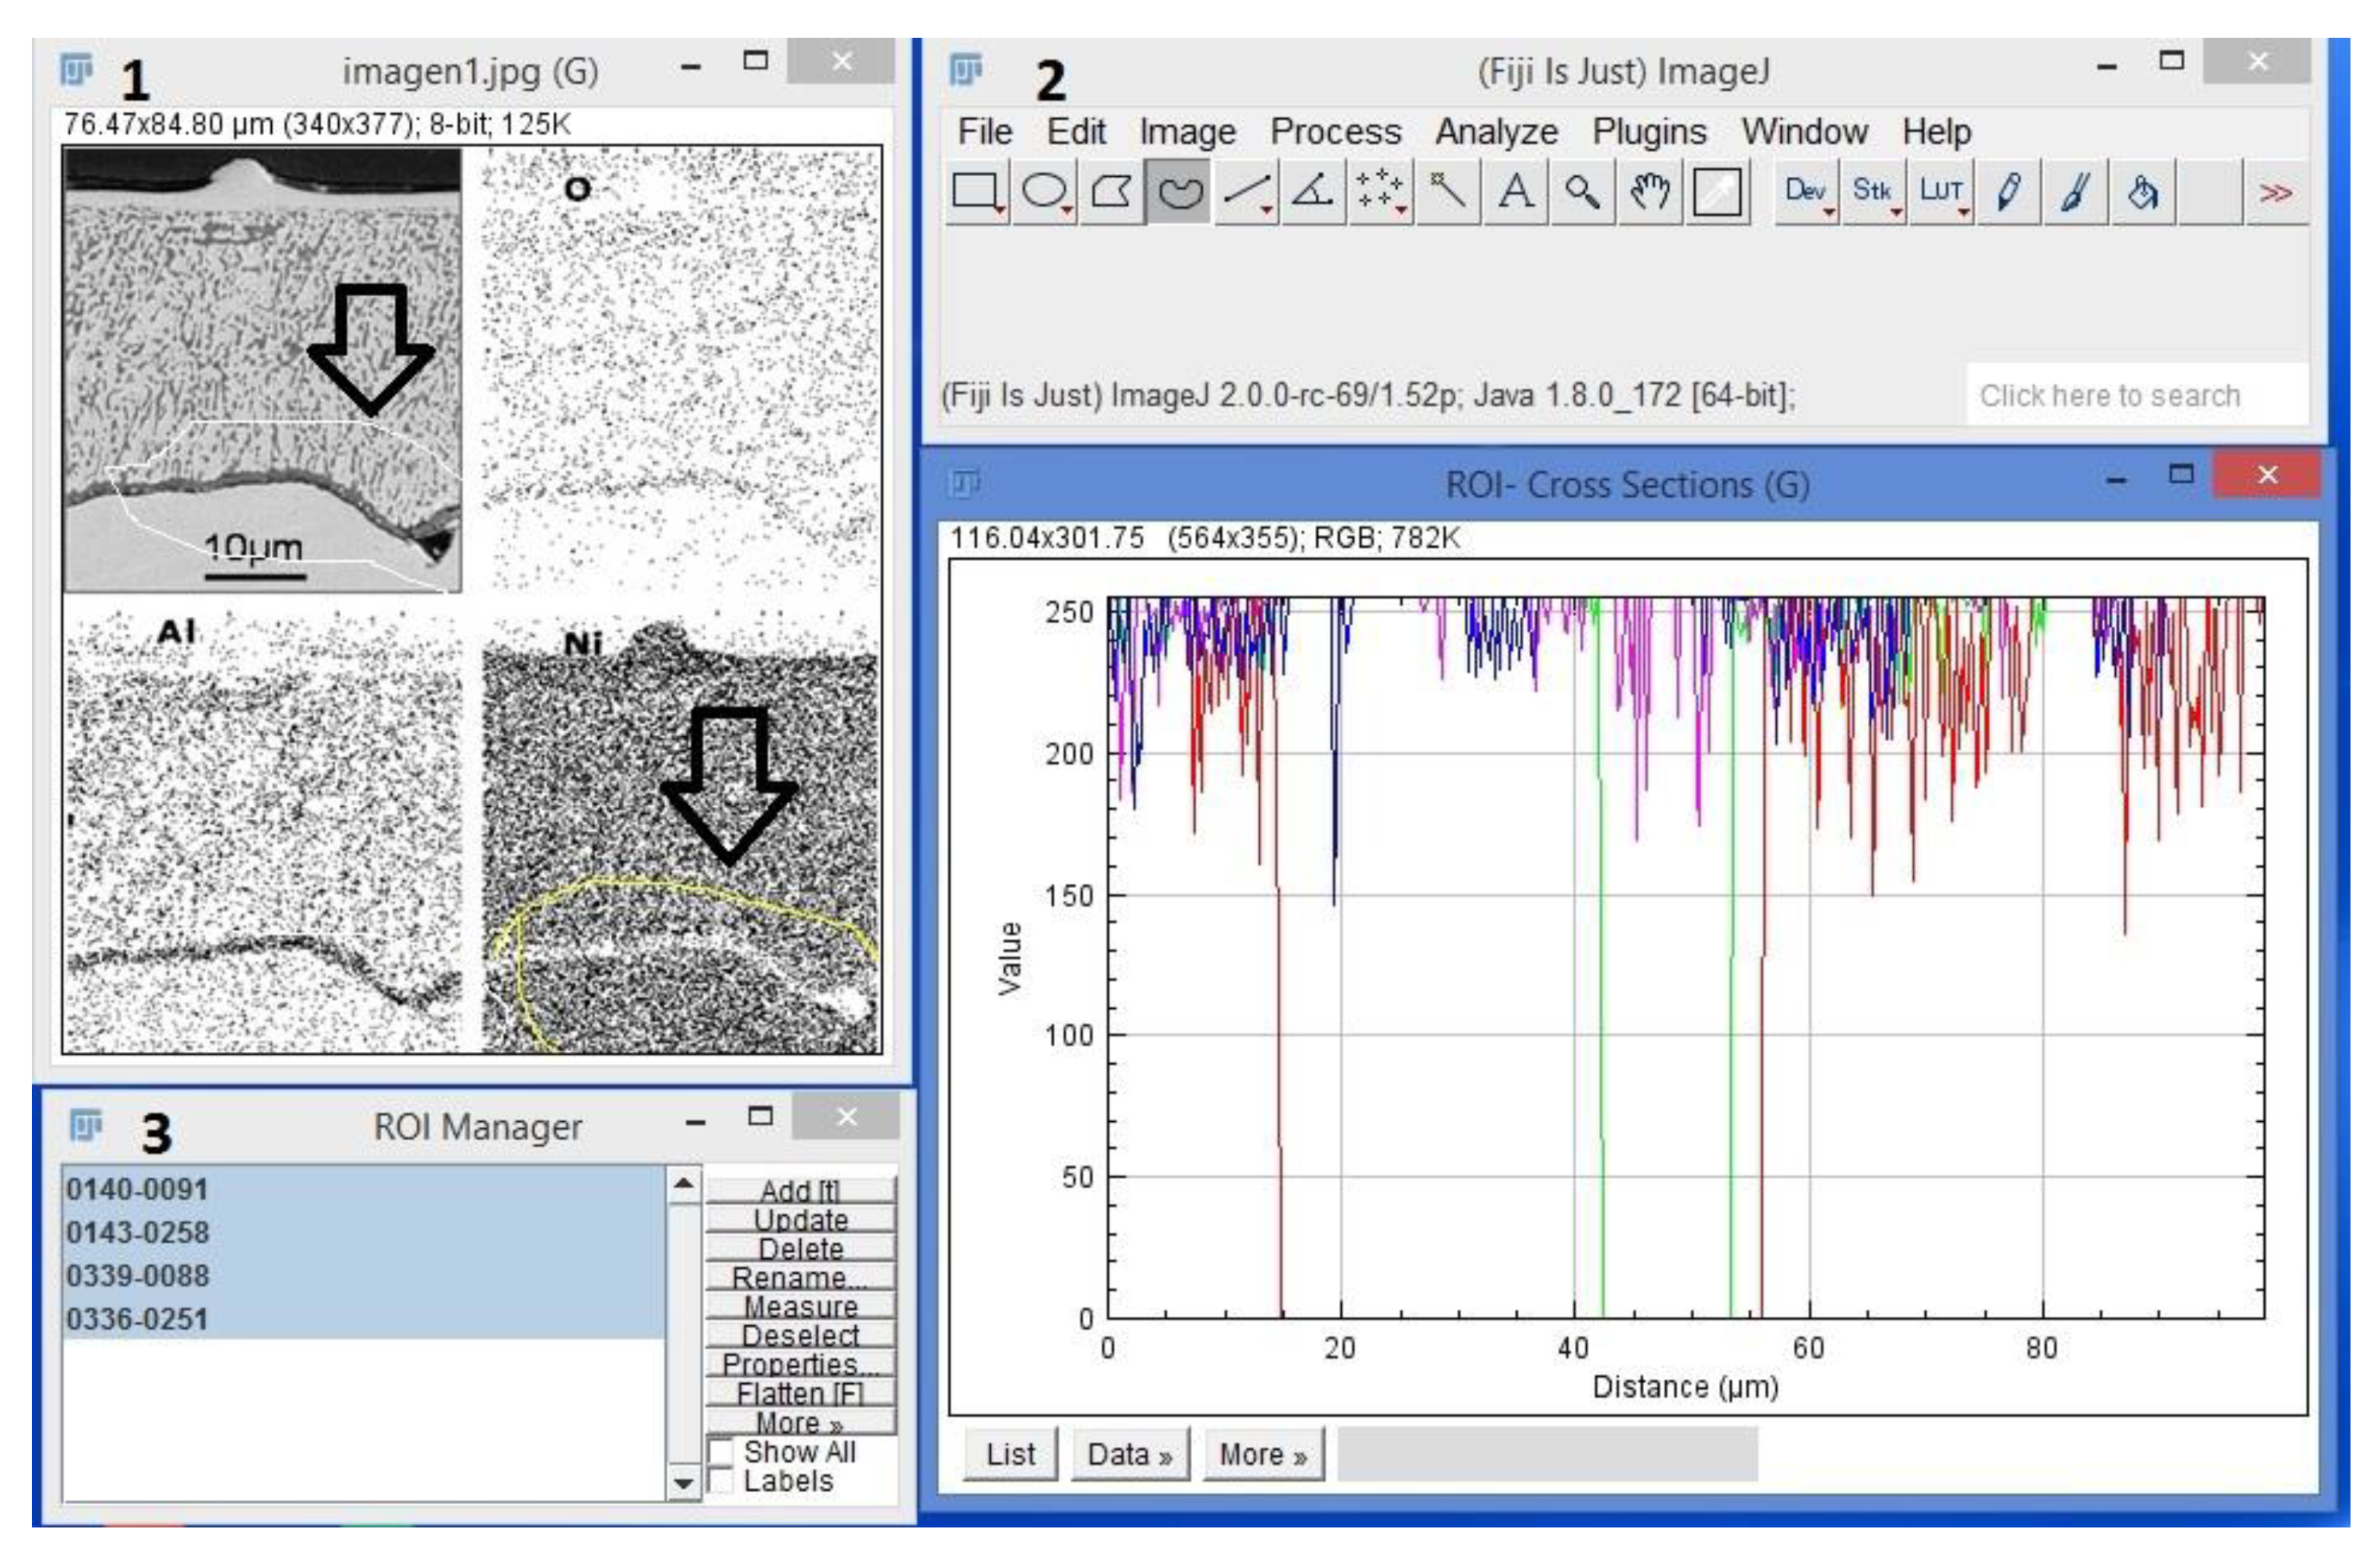Select the Angle tool
The width and height of the screenshot is (2380, 1562).
coord(1313,191)
